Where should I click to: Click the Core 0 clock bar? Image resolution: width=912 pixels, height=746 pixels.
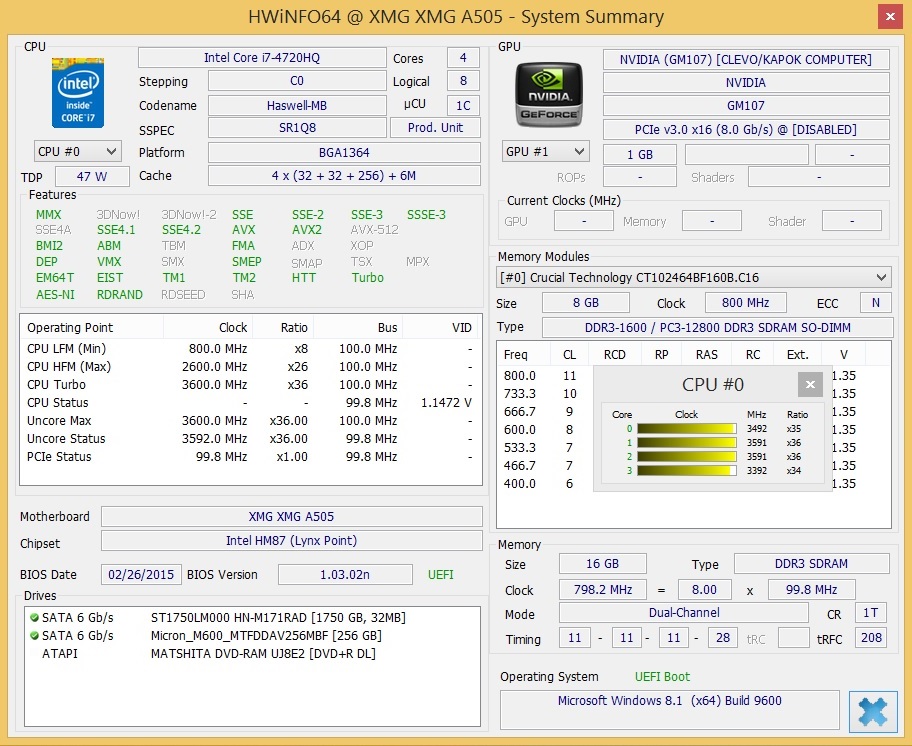click(687, 429)
